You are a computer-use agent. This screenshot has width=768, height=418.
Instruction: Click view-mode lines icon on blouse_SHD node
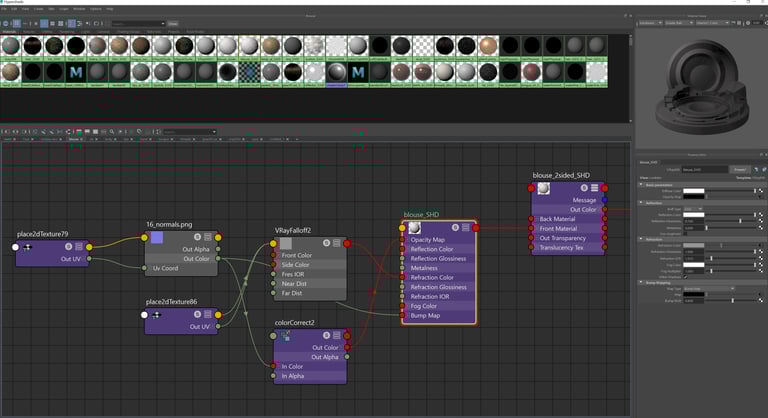465,227
